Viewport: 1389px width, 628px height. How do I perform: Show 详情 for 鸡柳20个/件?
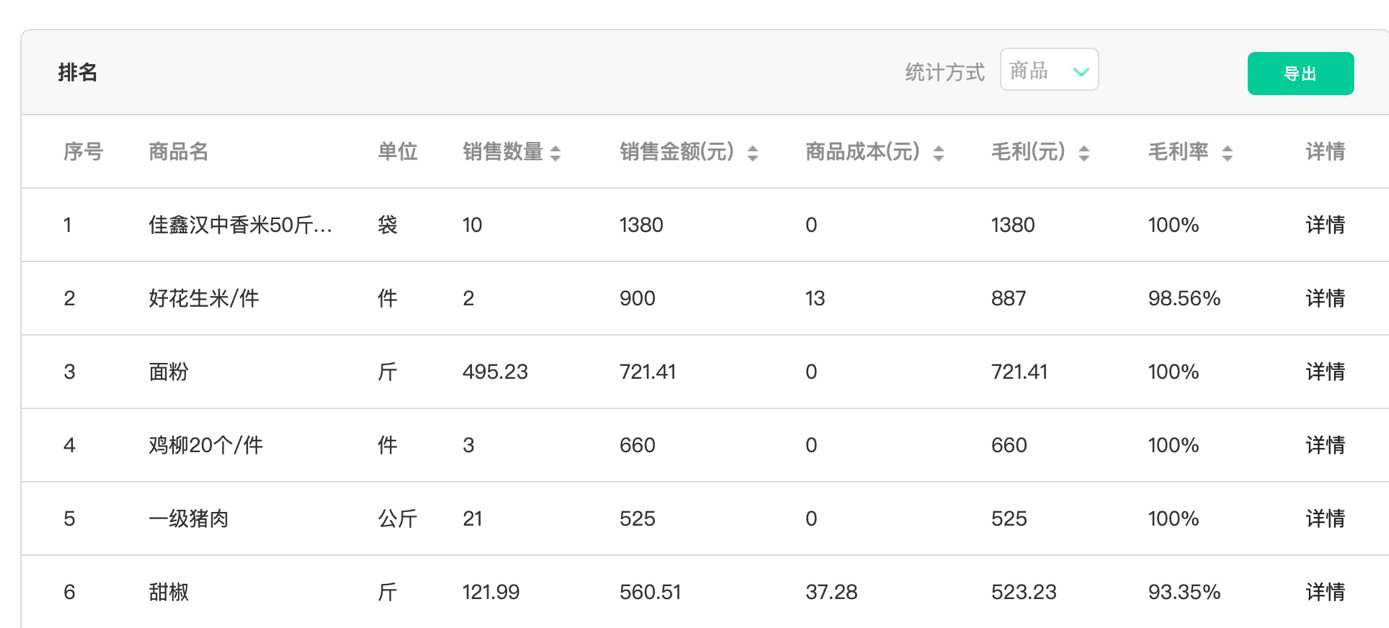[1325, 445]
